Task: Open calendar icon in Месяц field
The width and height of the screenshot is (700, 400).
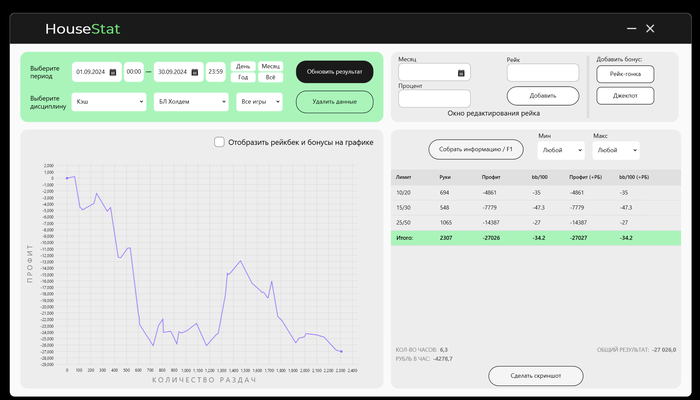Action: (x=461, y=73)
